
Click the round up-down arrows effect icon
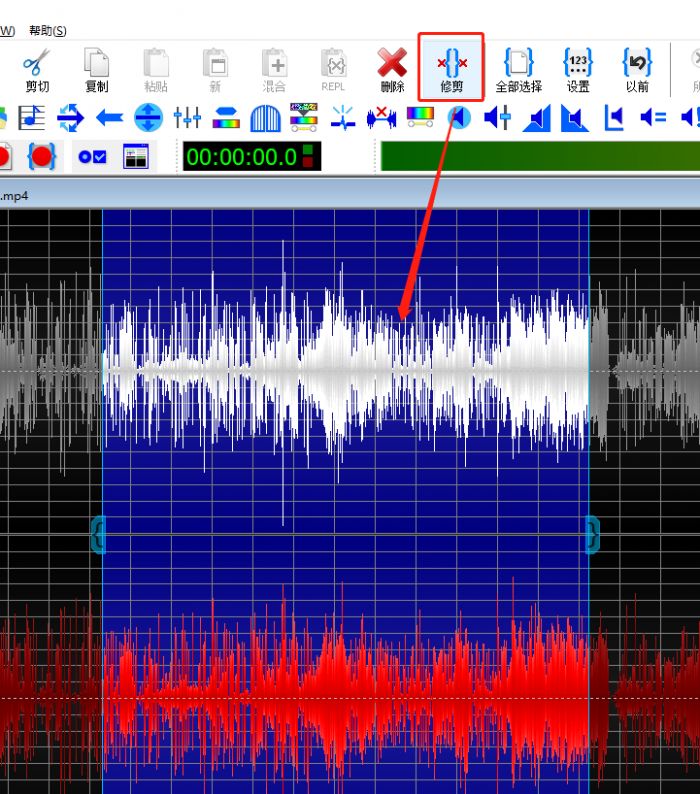[148, 118]
